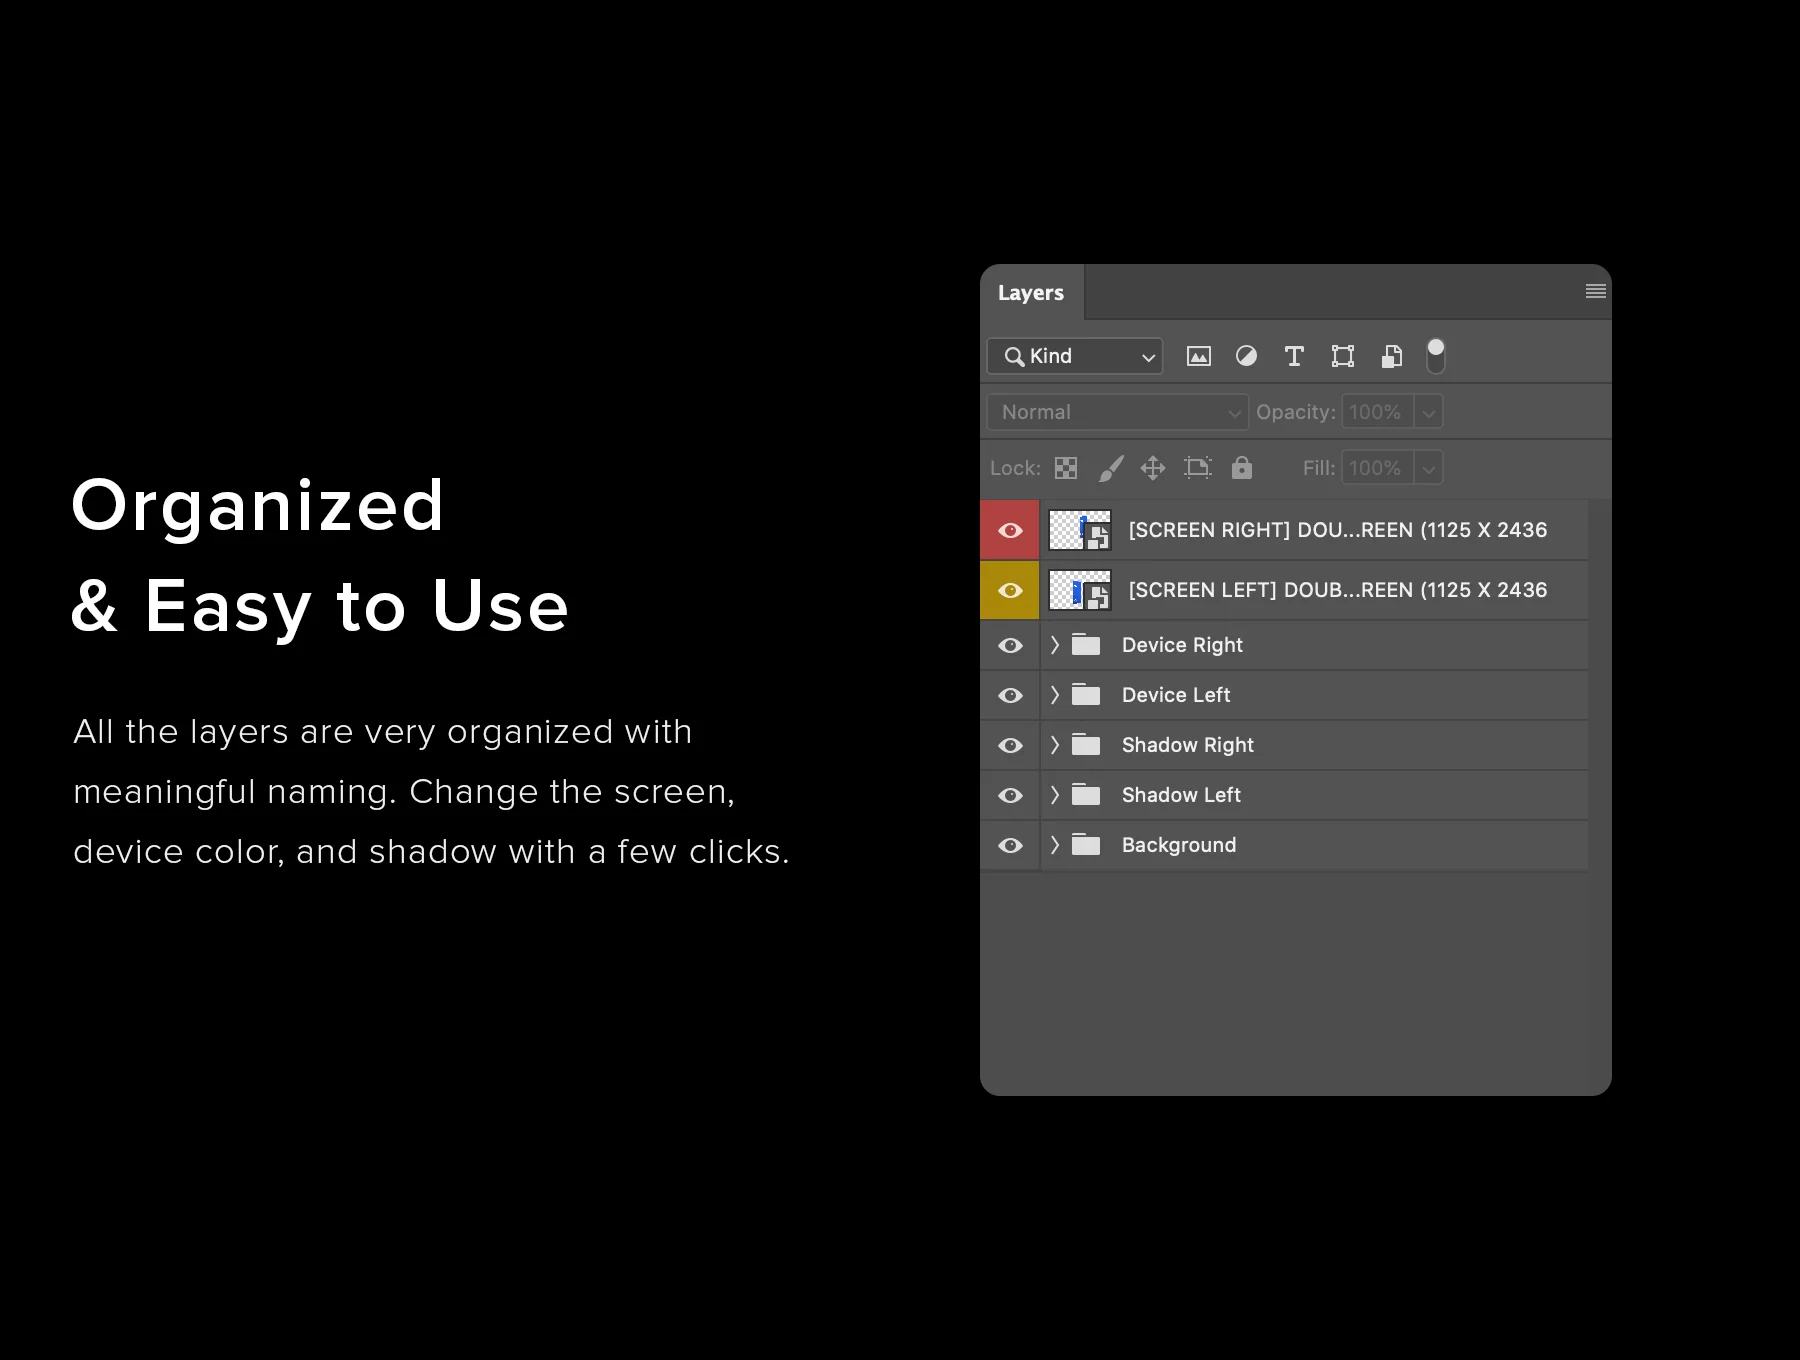Screen dimensions: 1800x1360
Task: Lock artboard nesting icon
Action: pos(1197,468)
